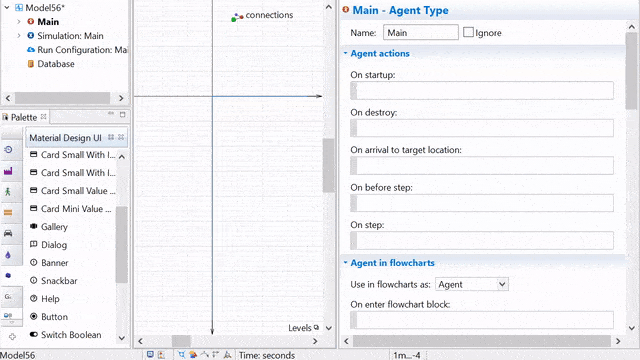This screenshot has width=640, height=360.
Task: Click the On step code field
Action: click(482, 240)
